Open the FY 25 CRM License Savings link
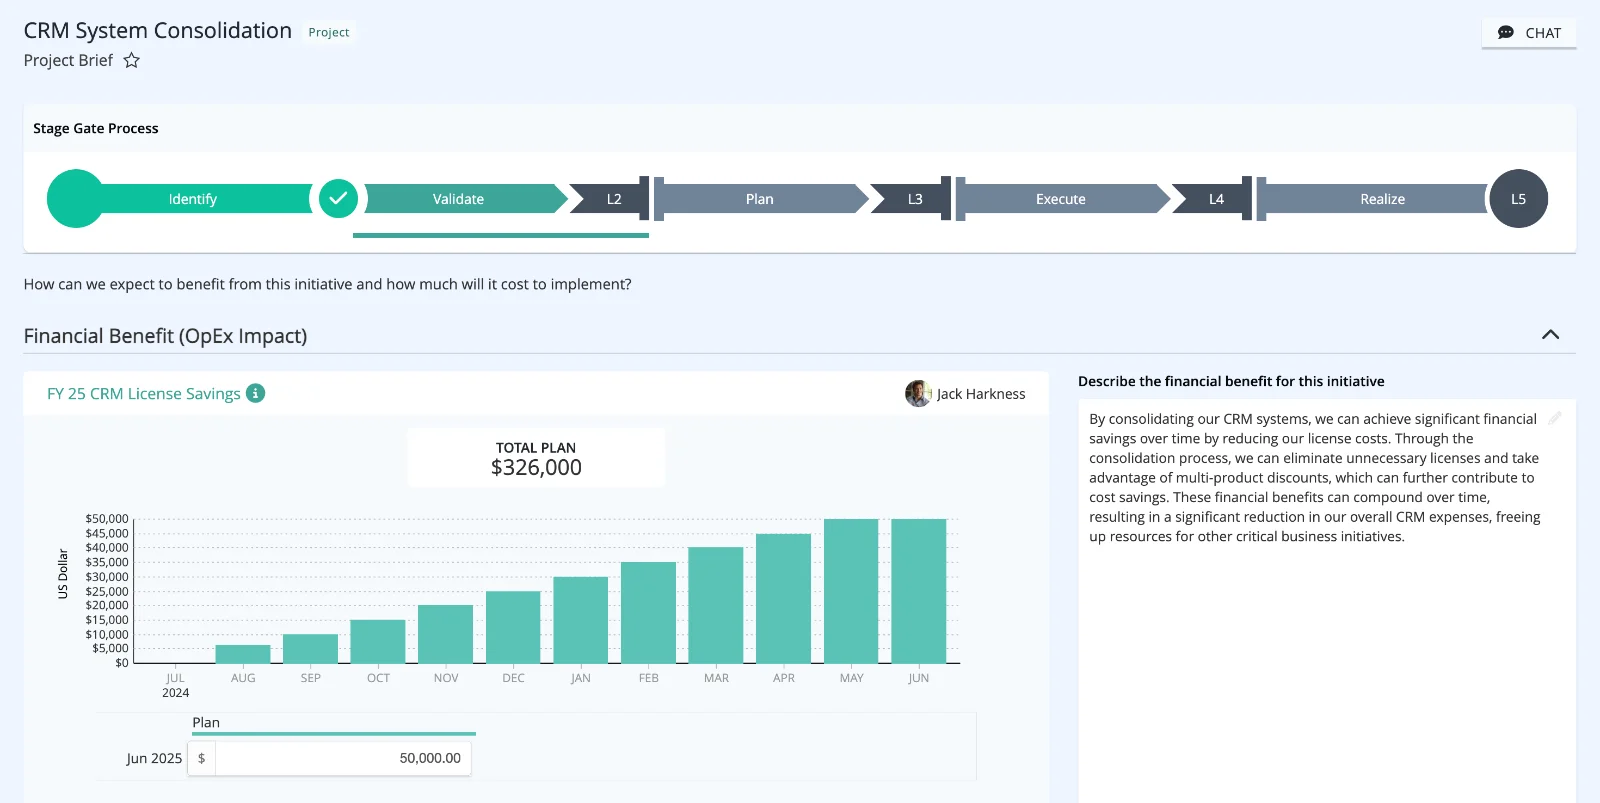Screen dimensions: 1600x803 (x=144, y=394)
